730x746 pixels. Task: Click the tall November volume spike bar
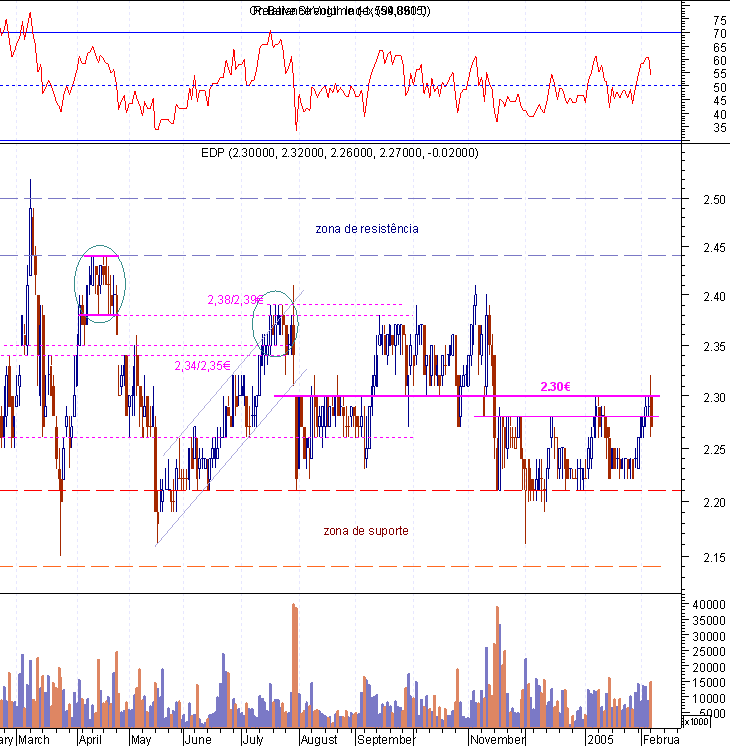coord(497,667)
